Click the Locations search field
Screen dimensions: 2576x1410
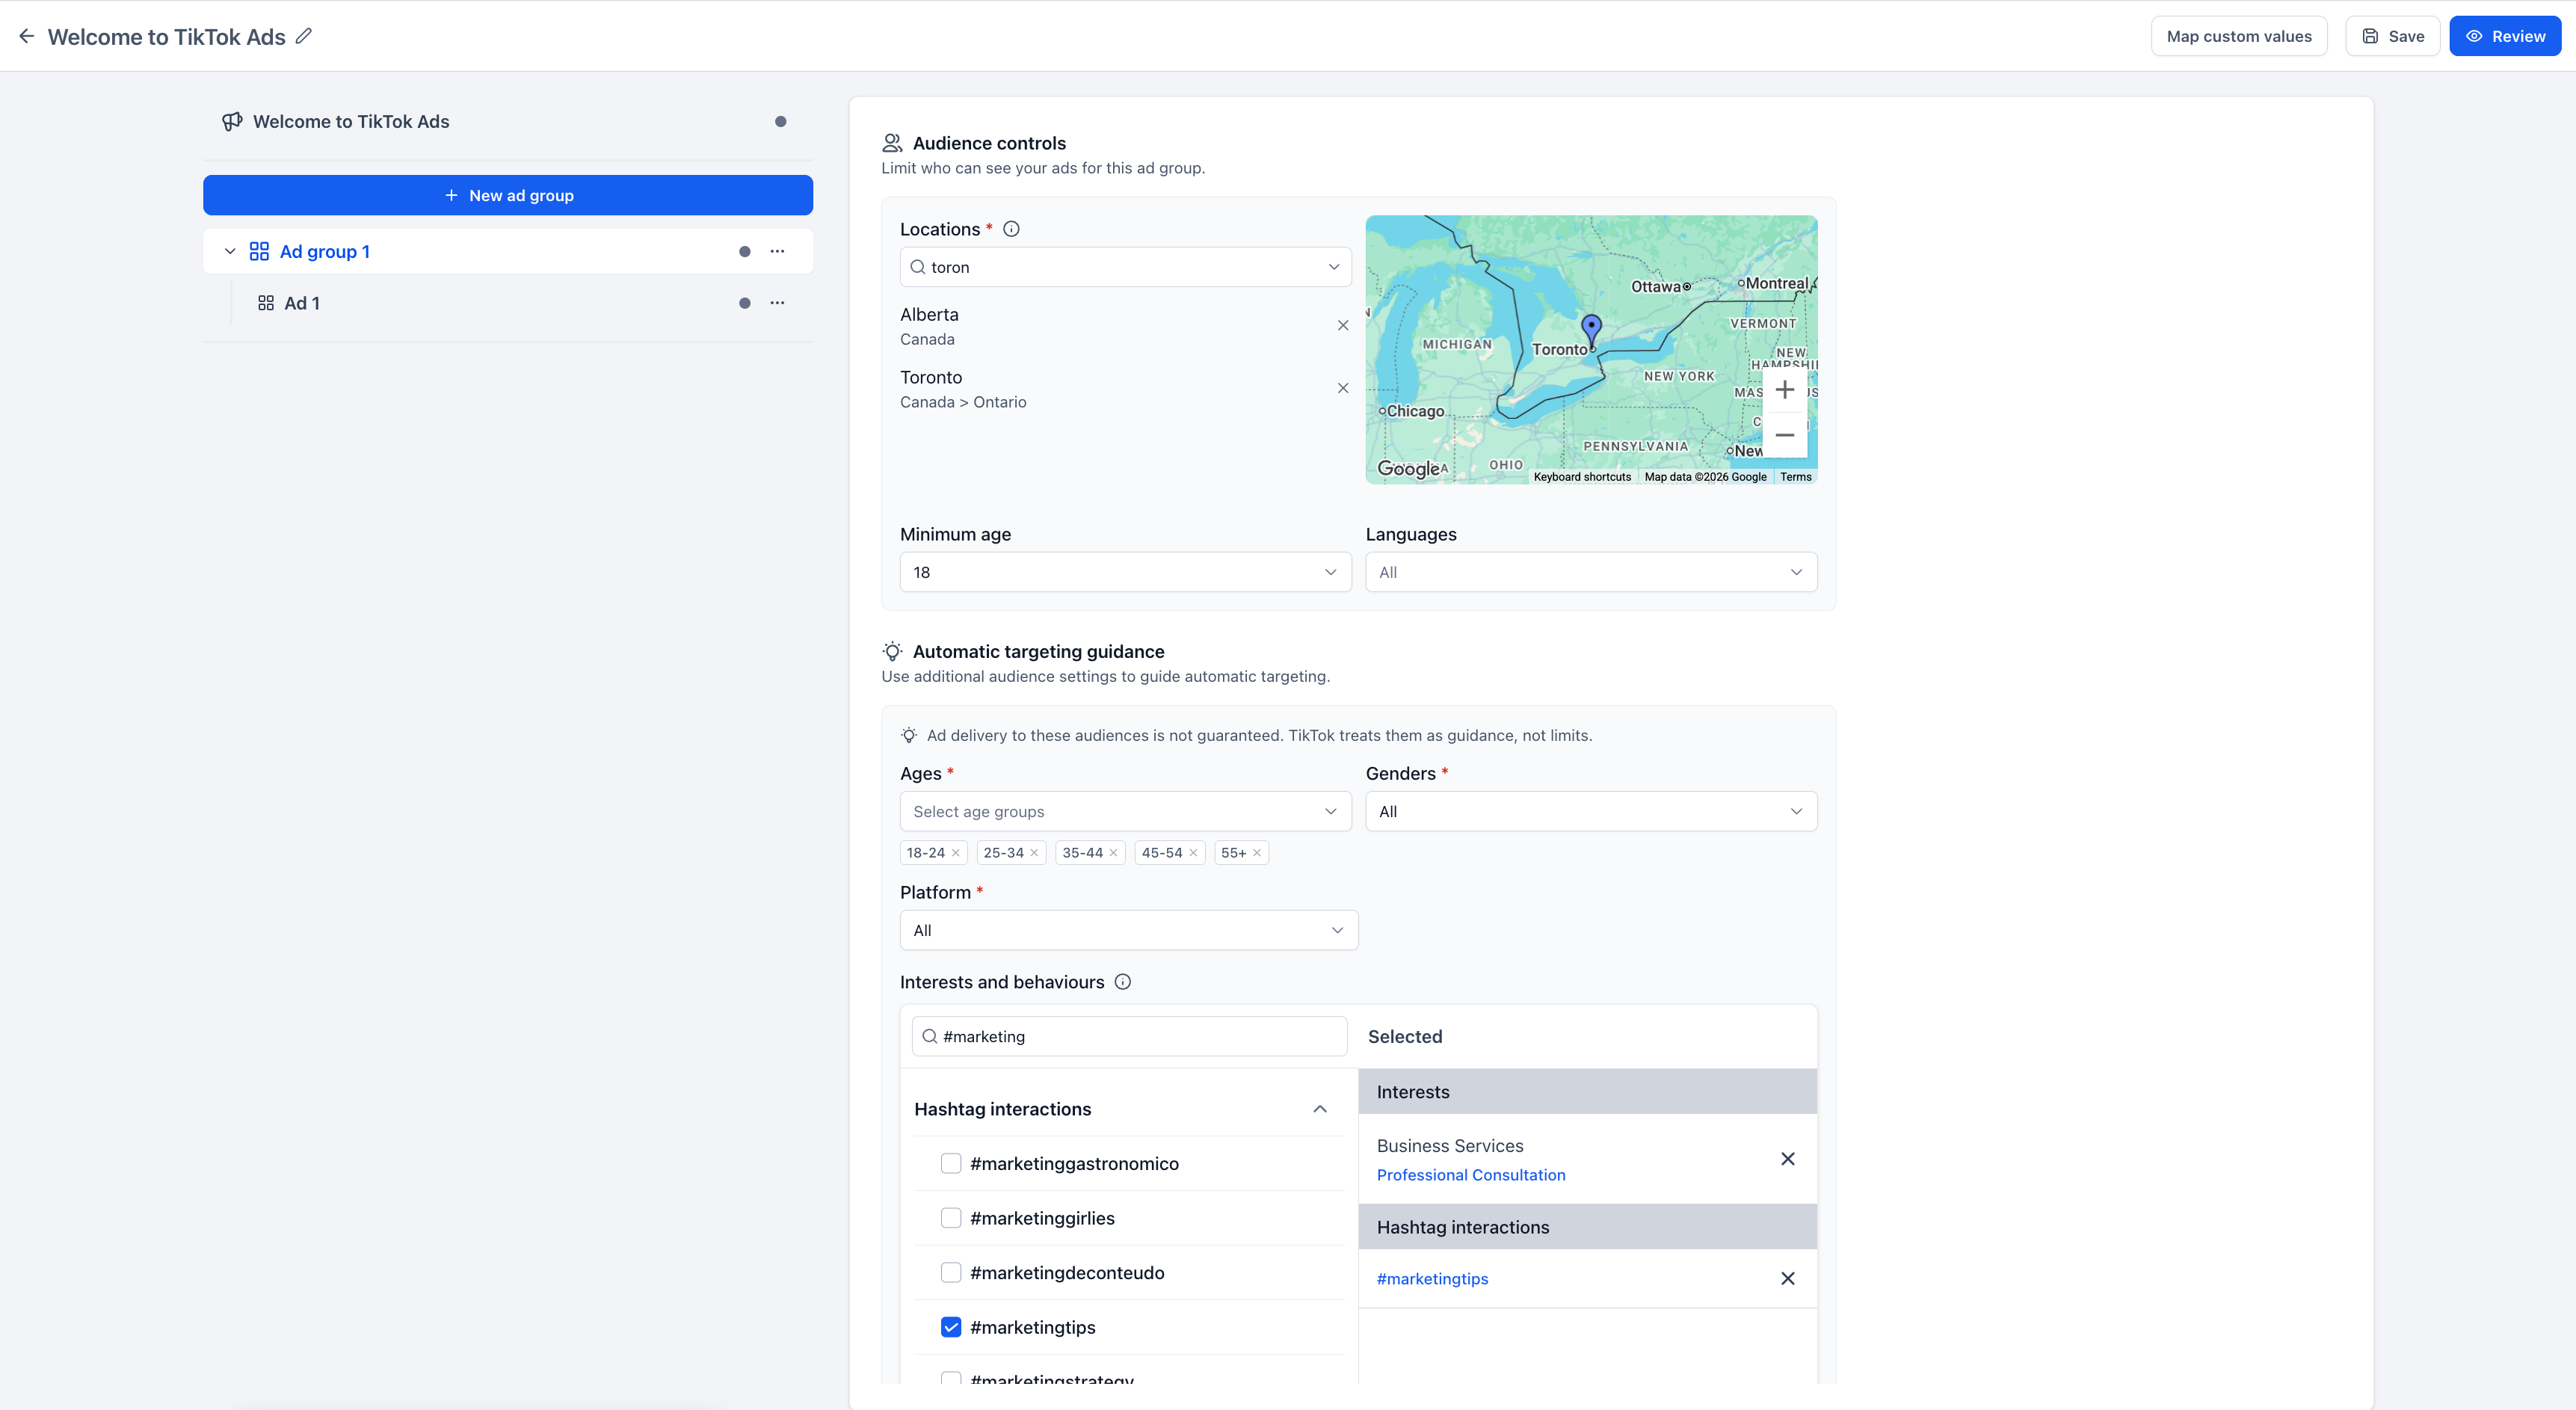[1125, 267]
